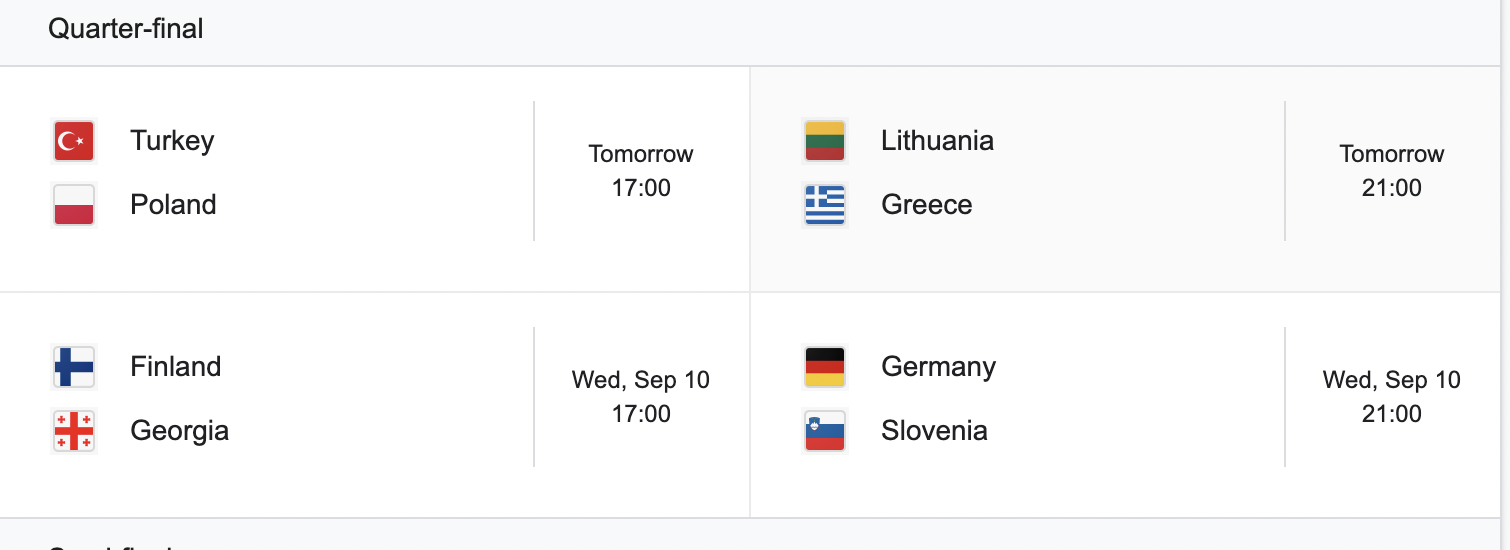Open the Georgia team name
Image resolution: width=1510 pixels, height=550 pixels.
[x=179, y=431]
